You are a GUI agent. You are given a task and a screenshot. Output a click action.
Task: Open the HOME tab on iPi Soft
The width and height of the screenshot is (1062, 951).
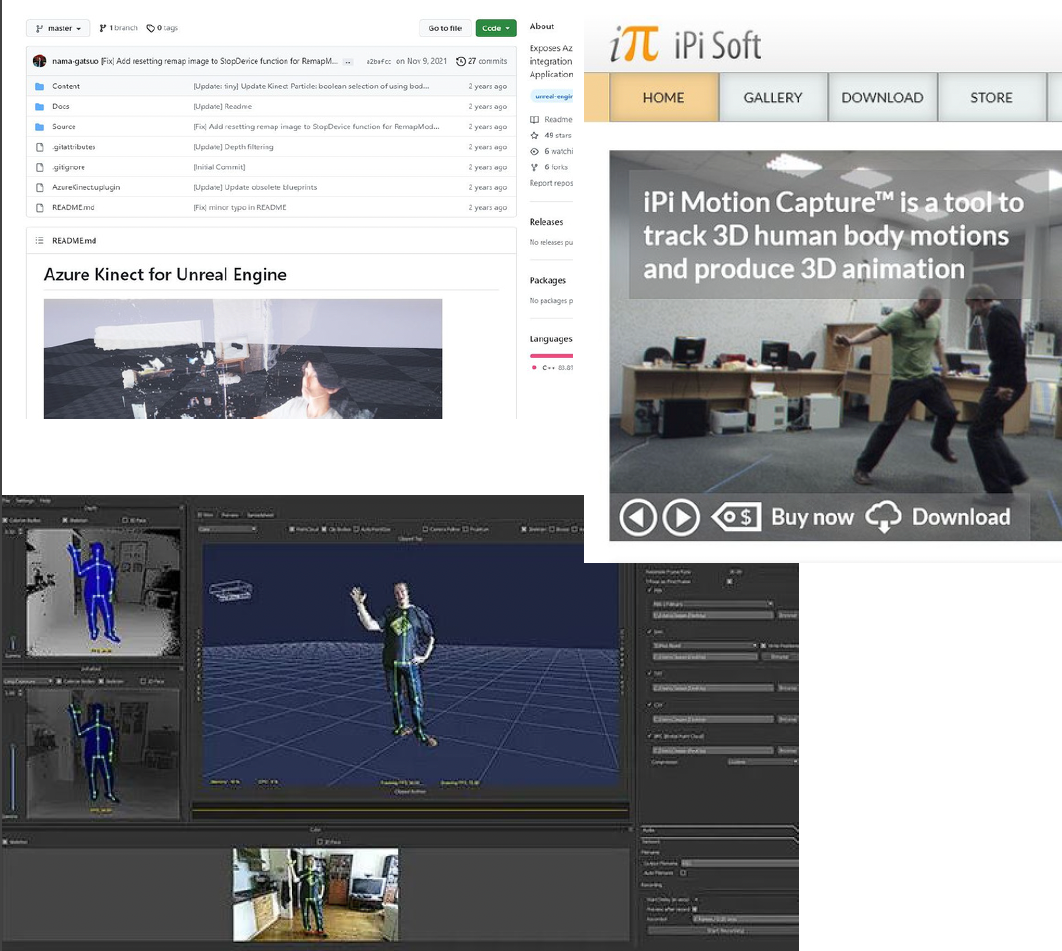[x=664, y=98]
